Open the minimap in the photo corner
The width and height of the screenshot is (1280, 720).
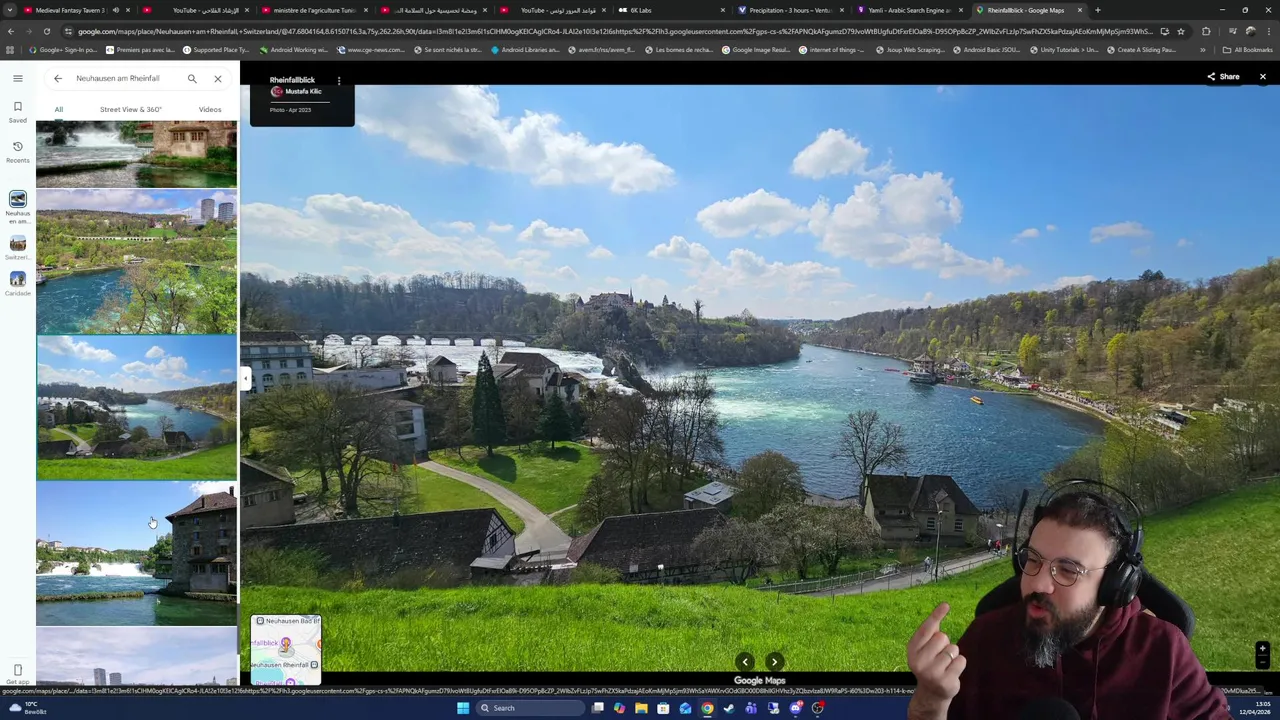pyautogui.click(x=286, y=651)
